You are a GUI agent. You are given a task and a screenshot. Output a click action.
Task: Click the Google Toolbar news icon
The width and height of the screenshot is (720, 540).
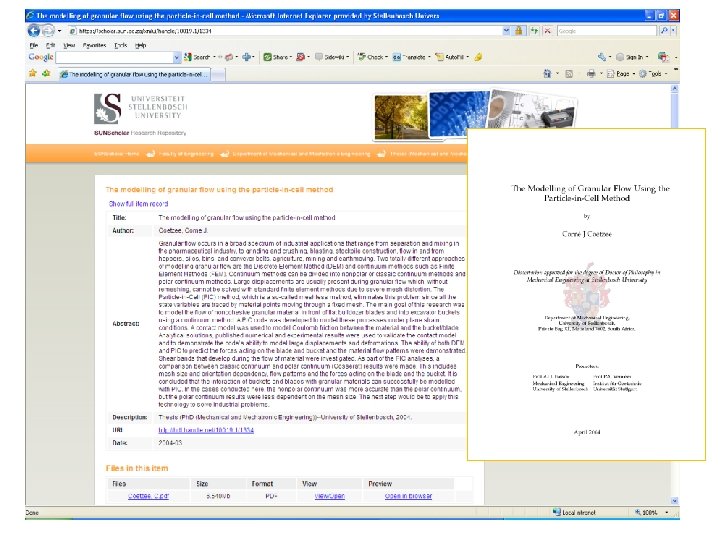click(x=229, y=57)
